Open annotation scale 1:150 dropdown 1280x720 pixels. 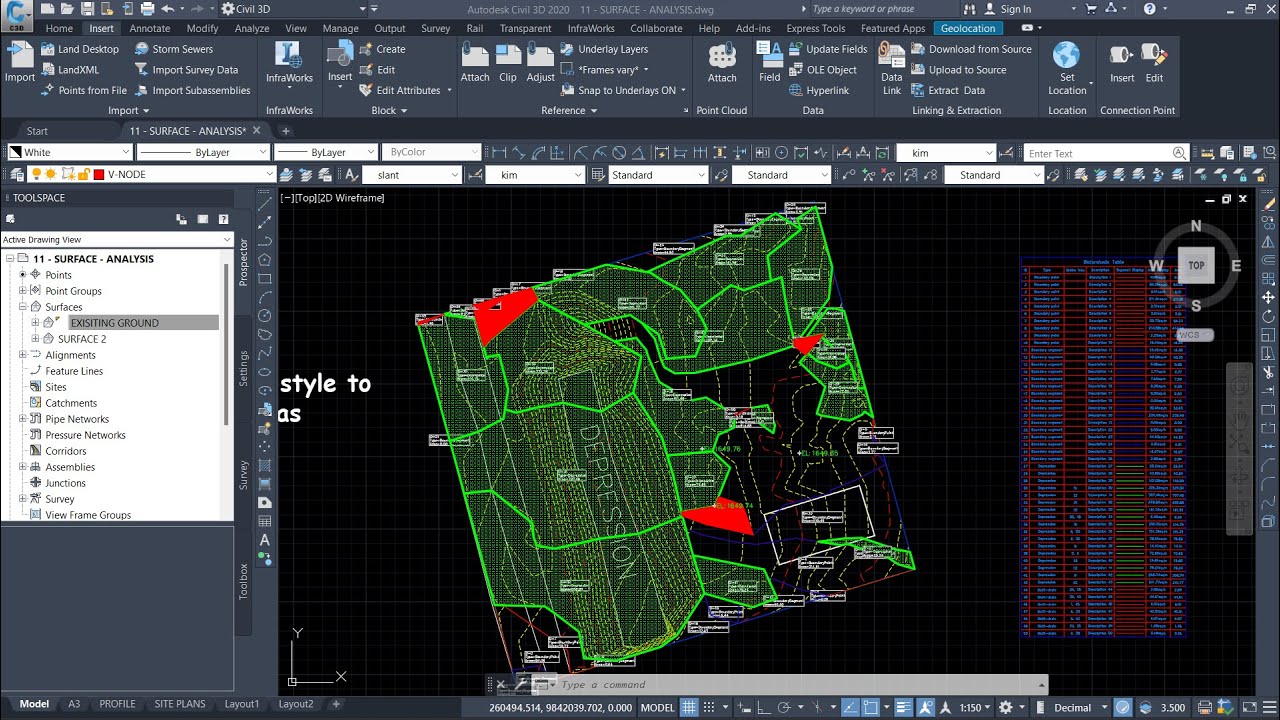(976, 707)
